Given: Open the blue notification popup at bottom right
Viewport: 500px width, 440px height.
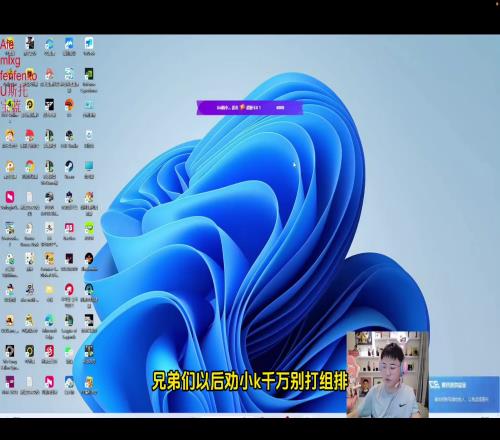Looking at the screenshot, I should tap(464, 393).
